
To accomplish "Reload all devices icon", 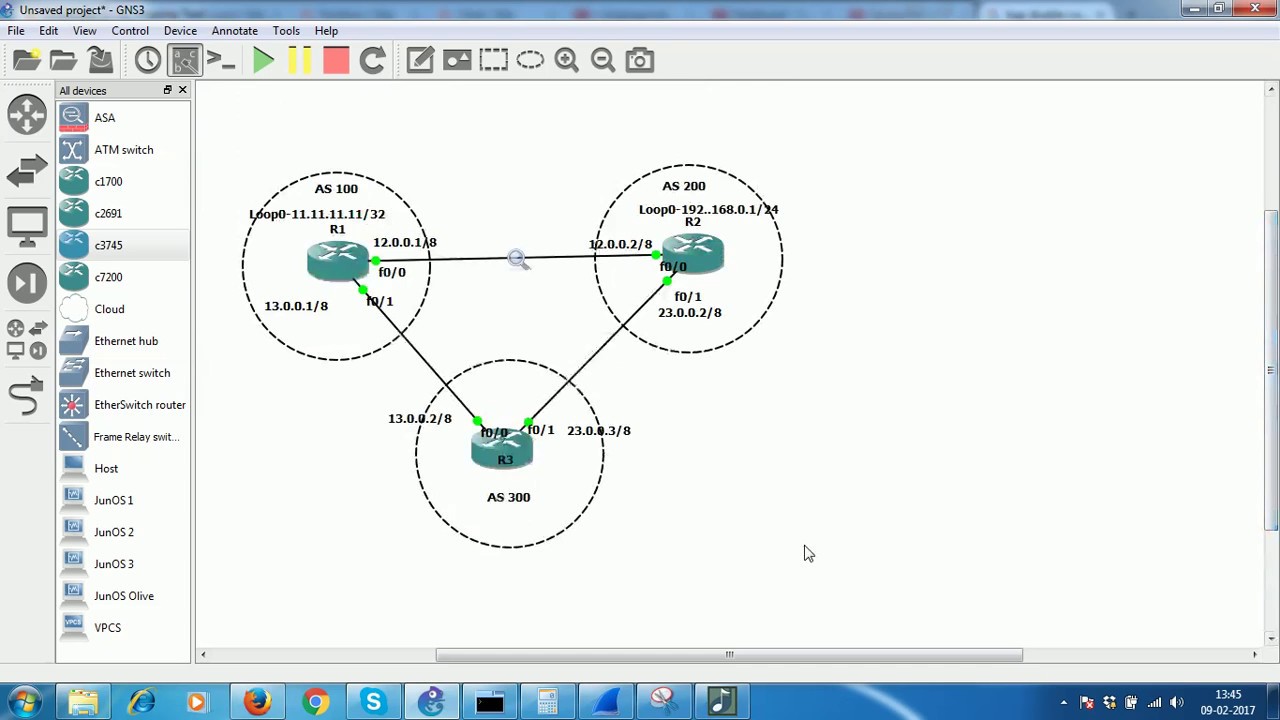I will click(372, 60).
